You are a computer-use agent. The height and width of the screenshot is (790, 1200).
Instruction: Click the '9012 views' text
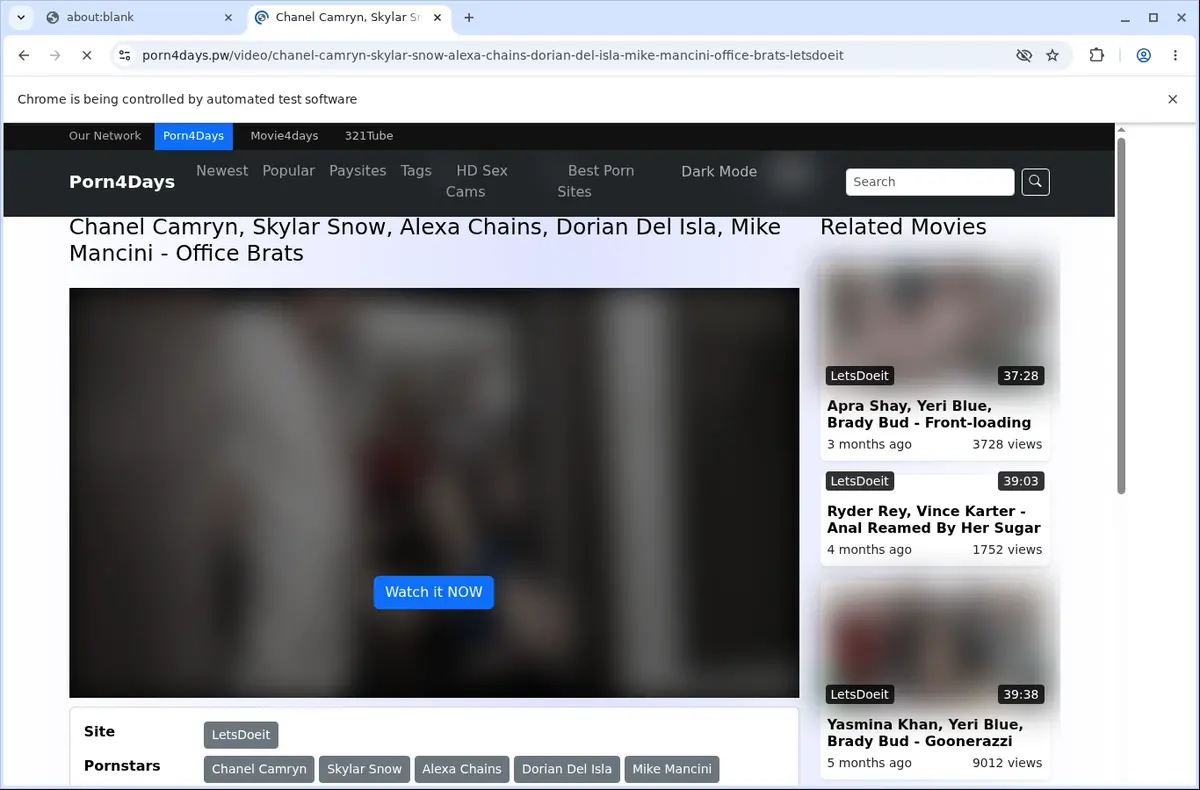1007,763
